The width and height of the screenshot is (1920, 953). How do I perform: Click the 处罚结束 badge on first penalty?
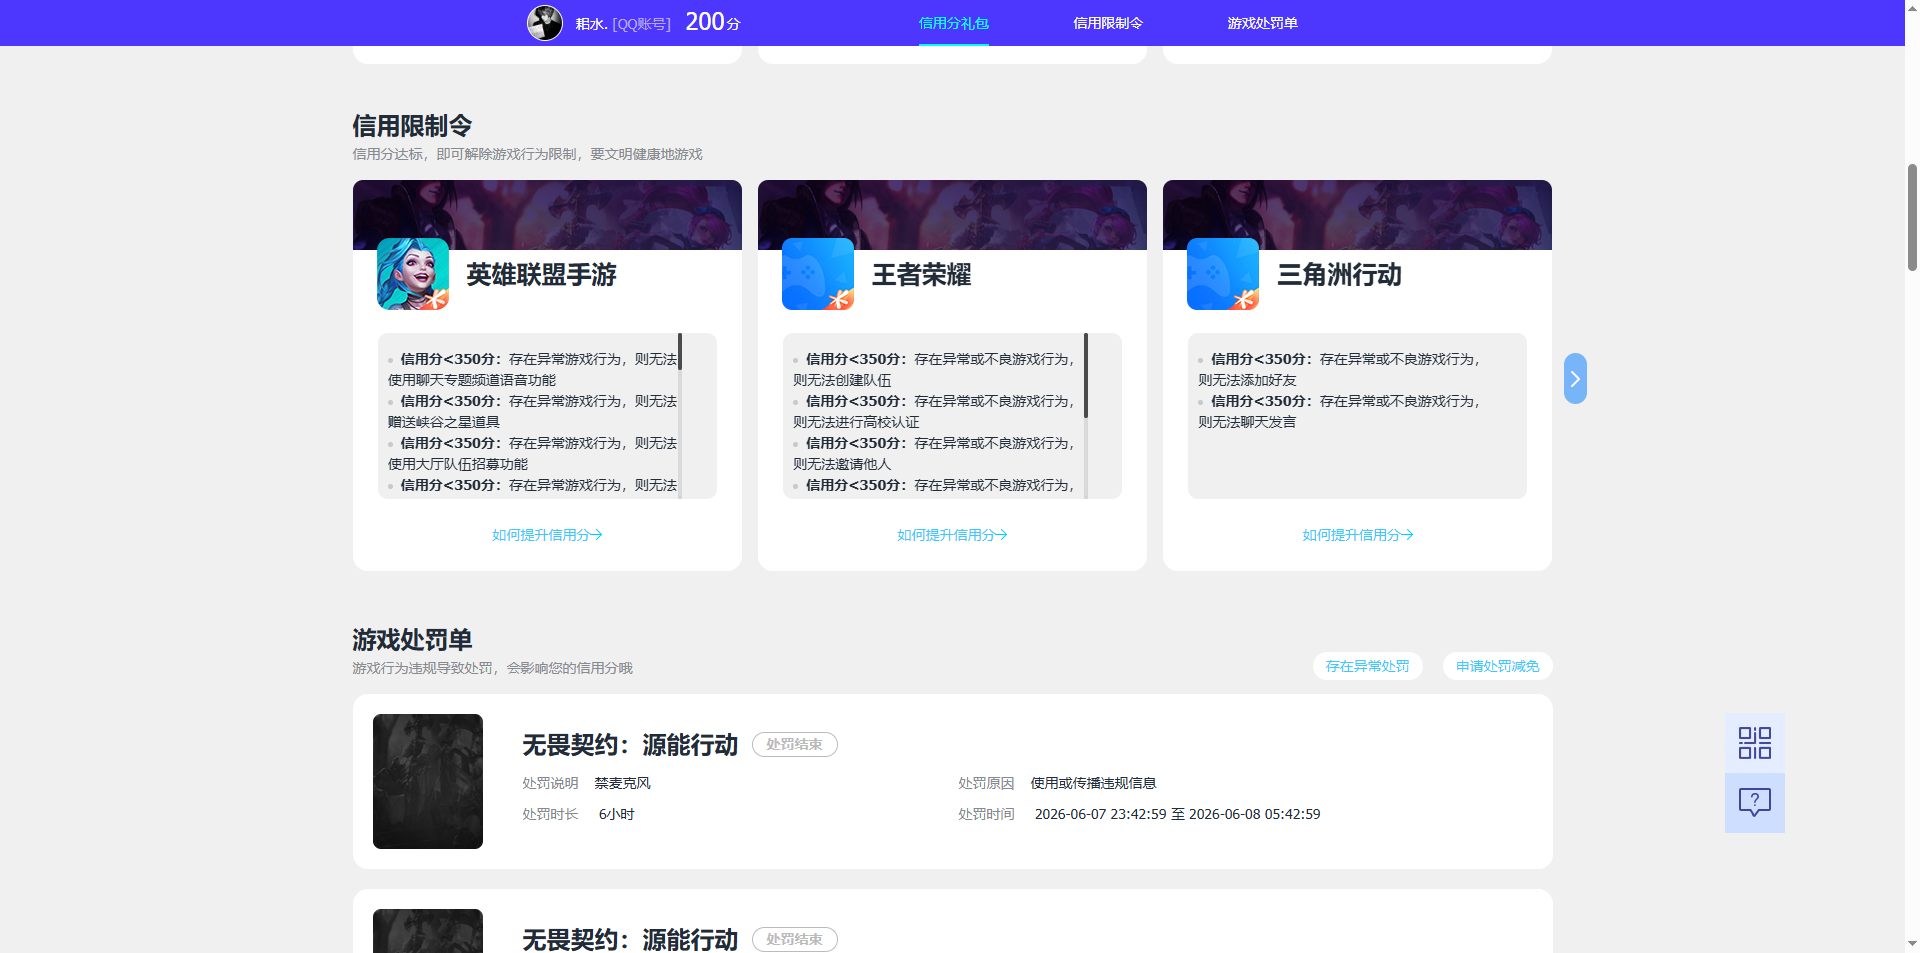pos(794,744)
